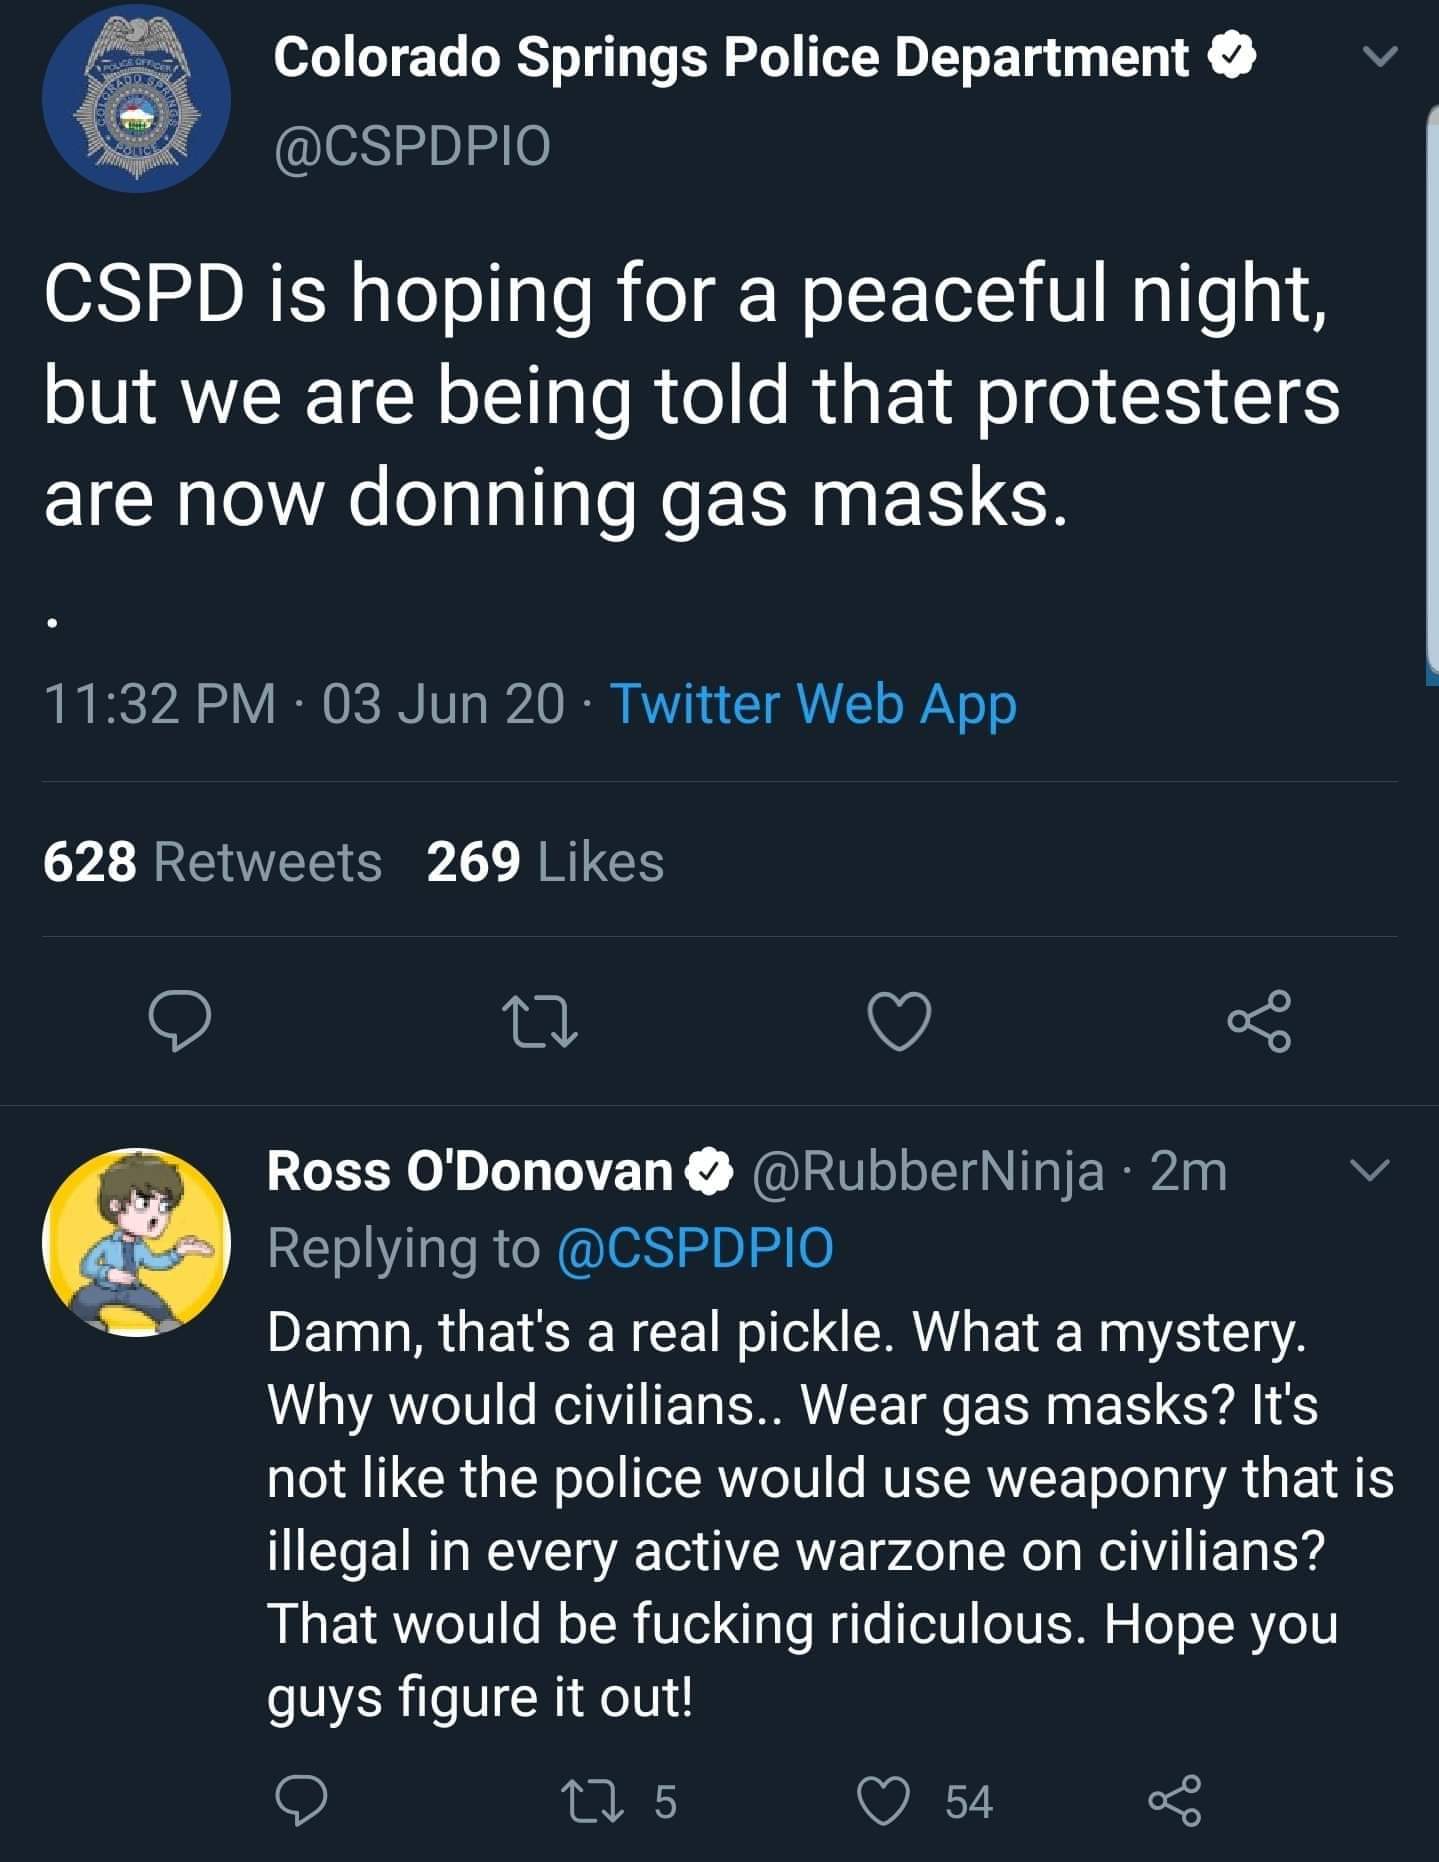Like the CSPD main tweet

point(899,1021)
